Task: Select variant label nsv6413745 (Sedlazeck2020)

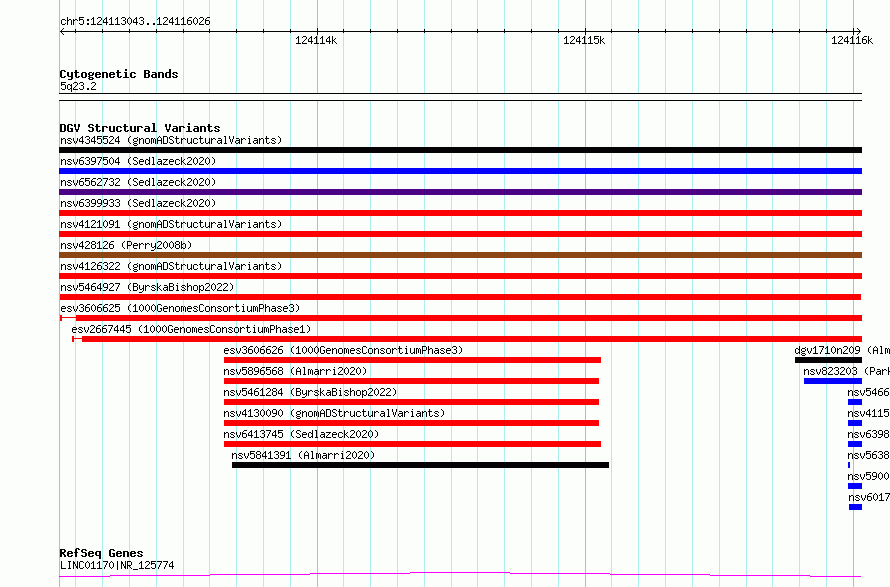Action: 301,434
